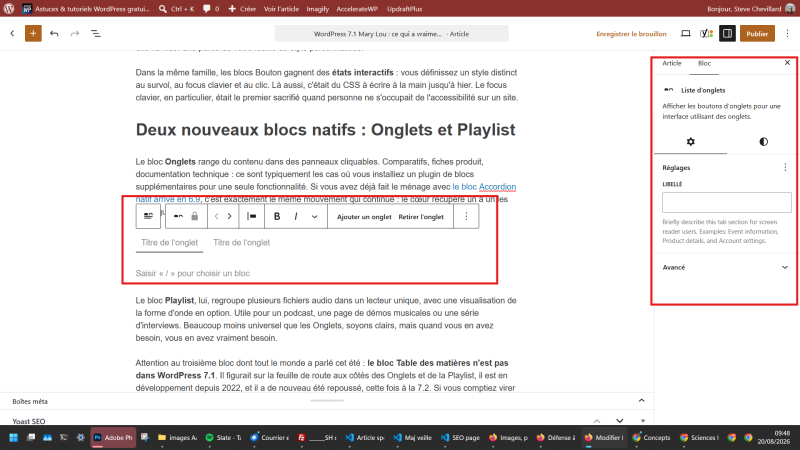Image resolution: width=800 pixels, height=450 pixels.
Task: Open the Slate taskbar app
Action: click(223, 437)
